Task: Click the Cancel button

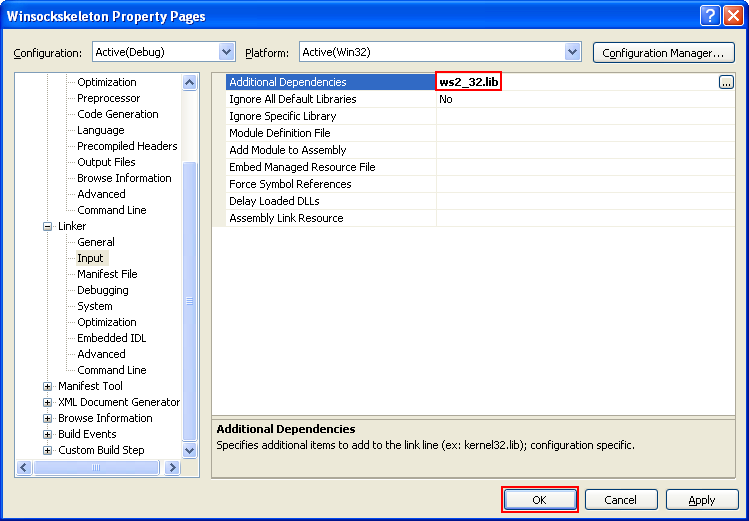Action: click(621, 500)
